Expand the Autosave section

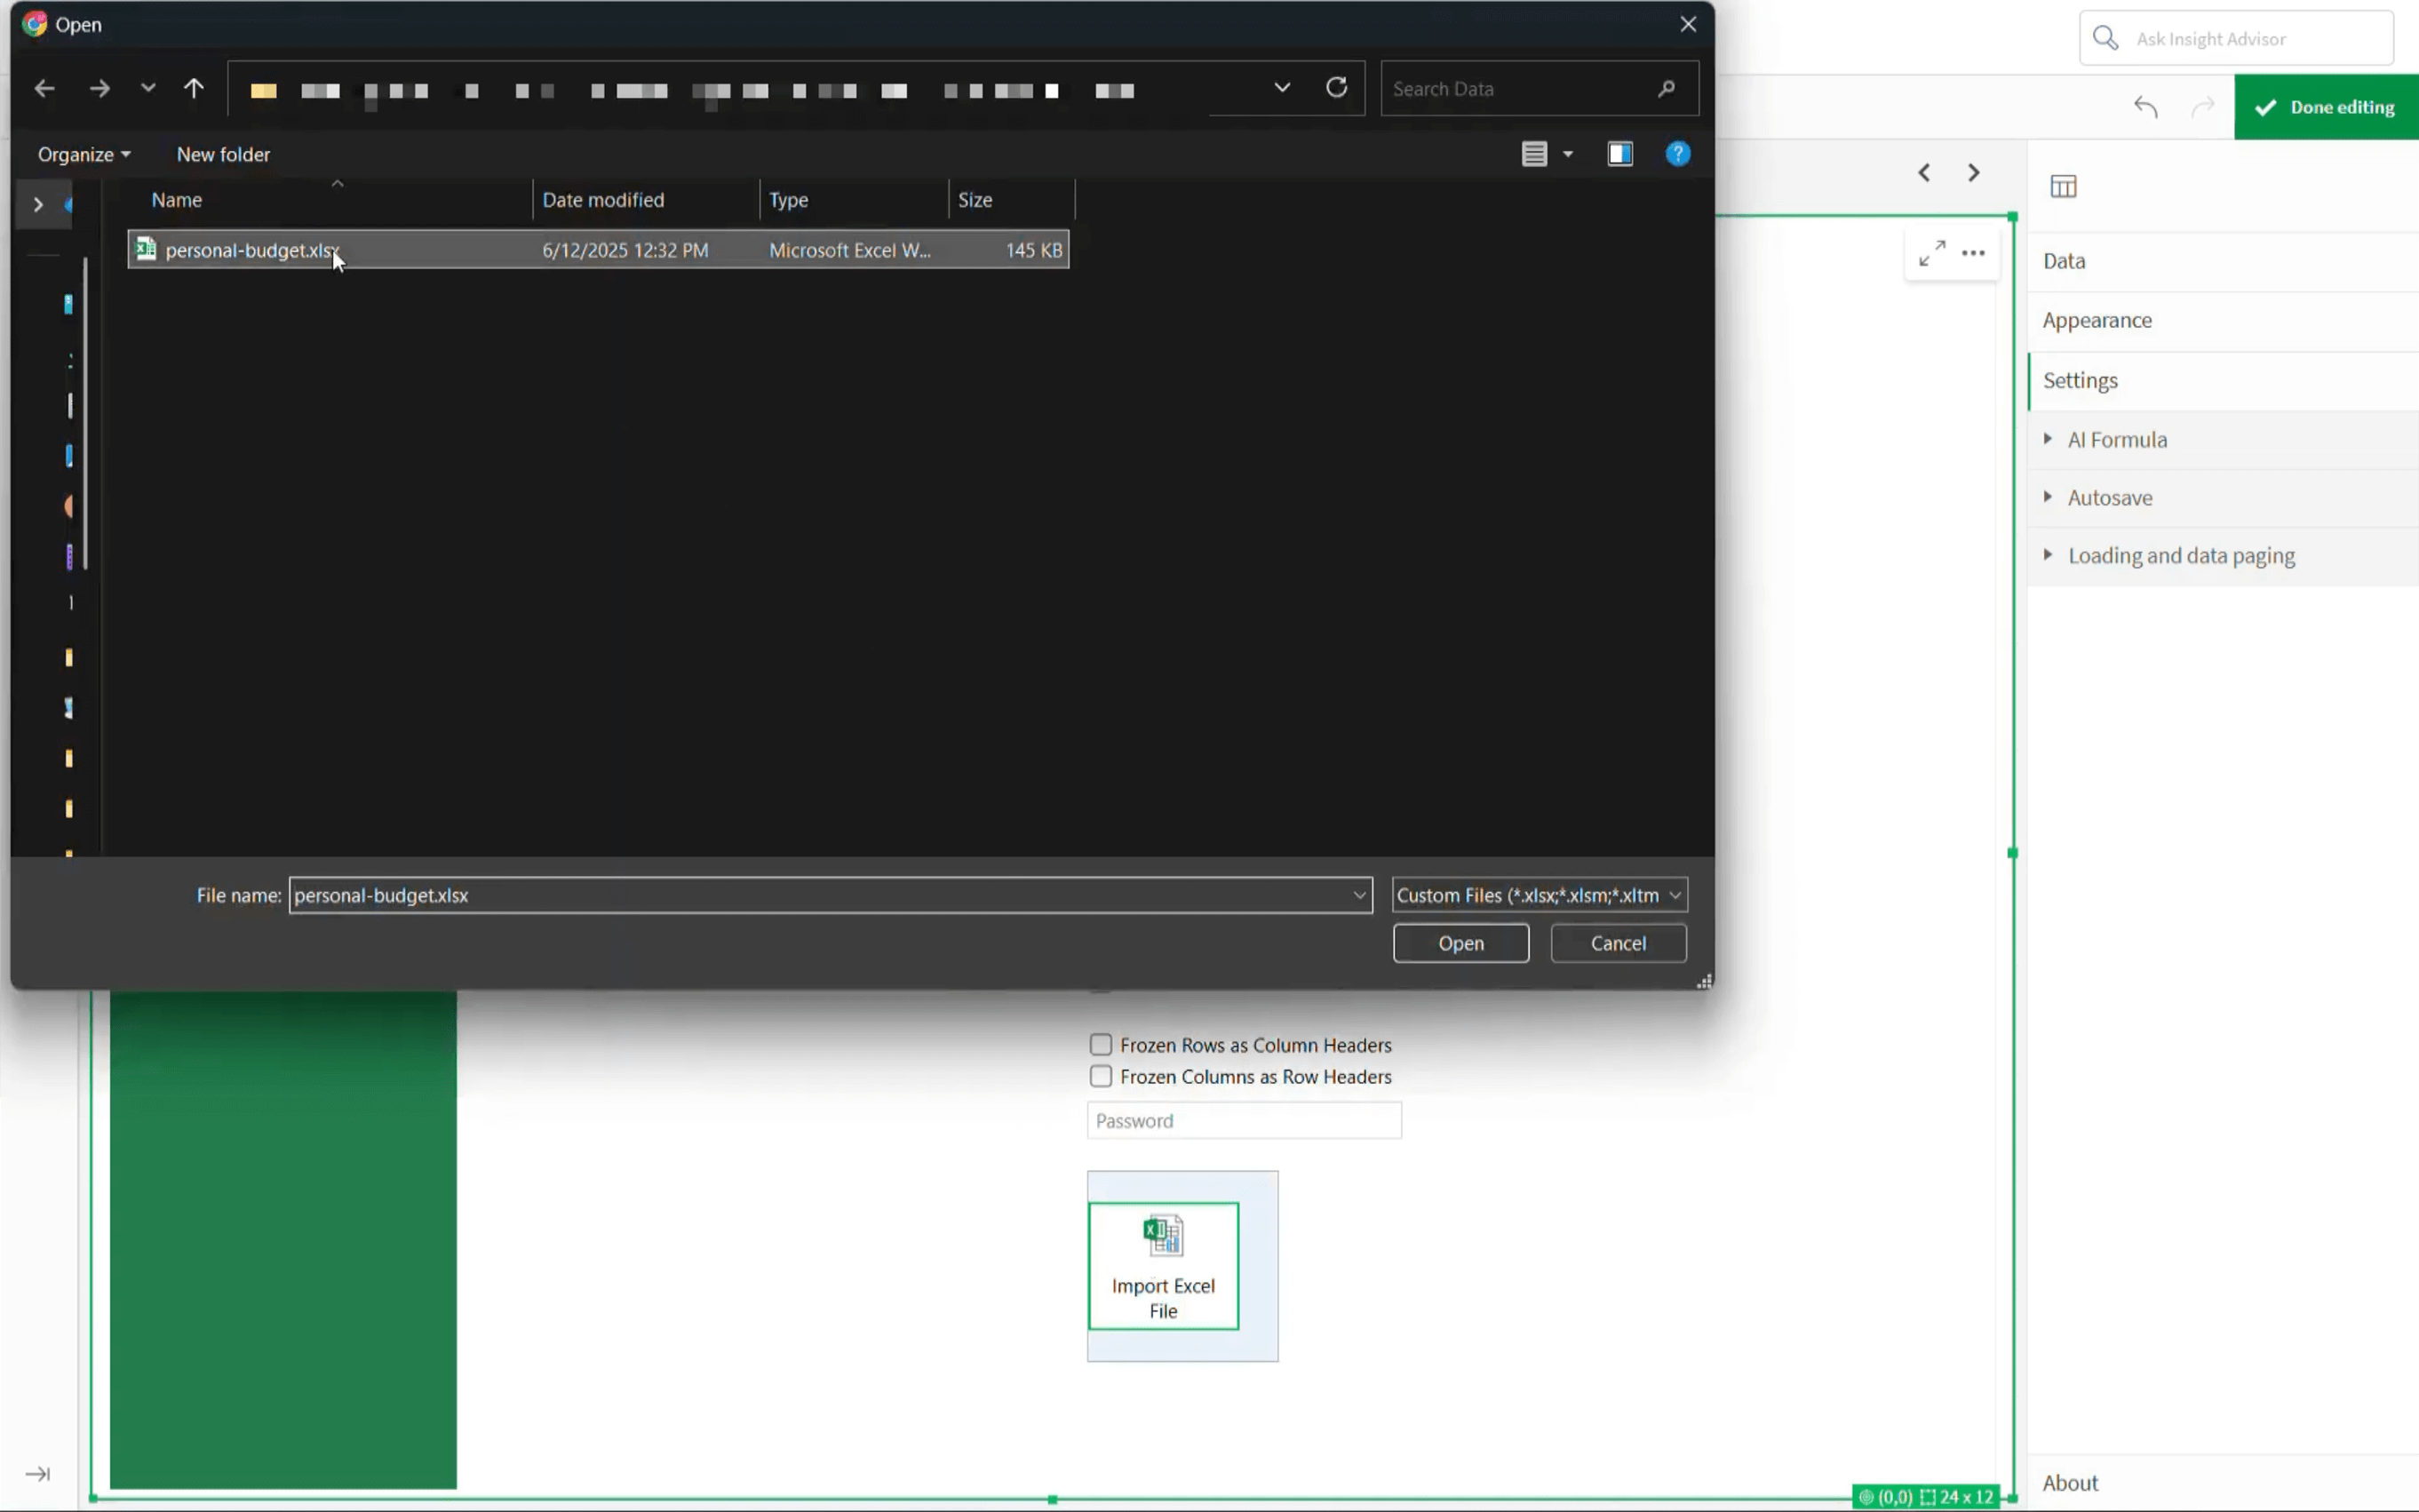tap(2109, 498)
